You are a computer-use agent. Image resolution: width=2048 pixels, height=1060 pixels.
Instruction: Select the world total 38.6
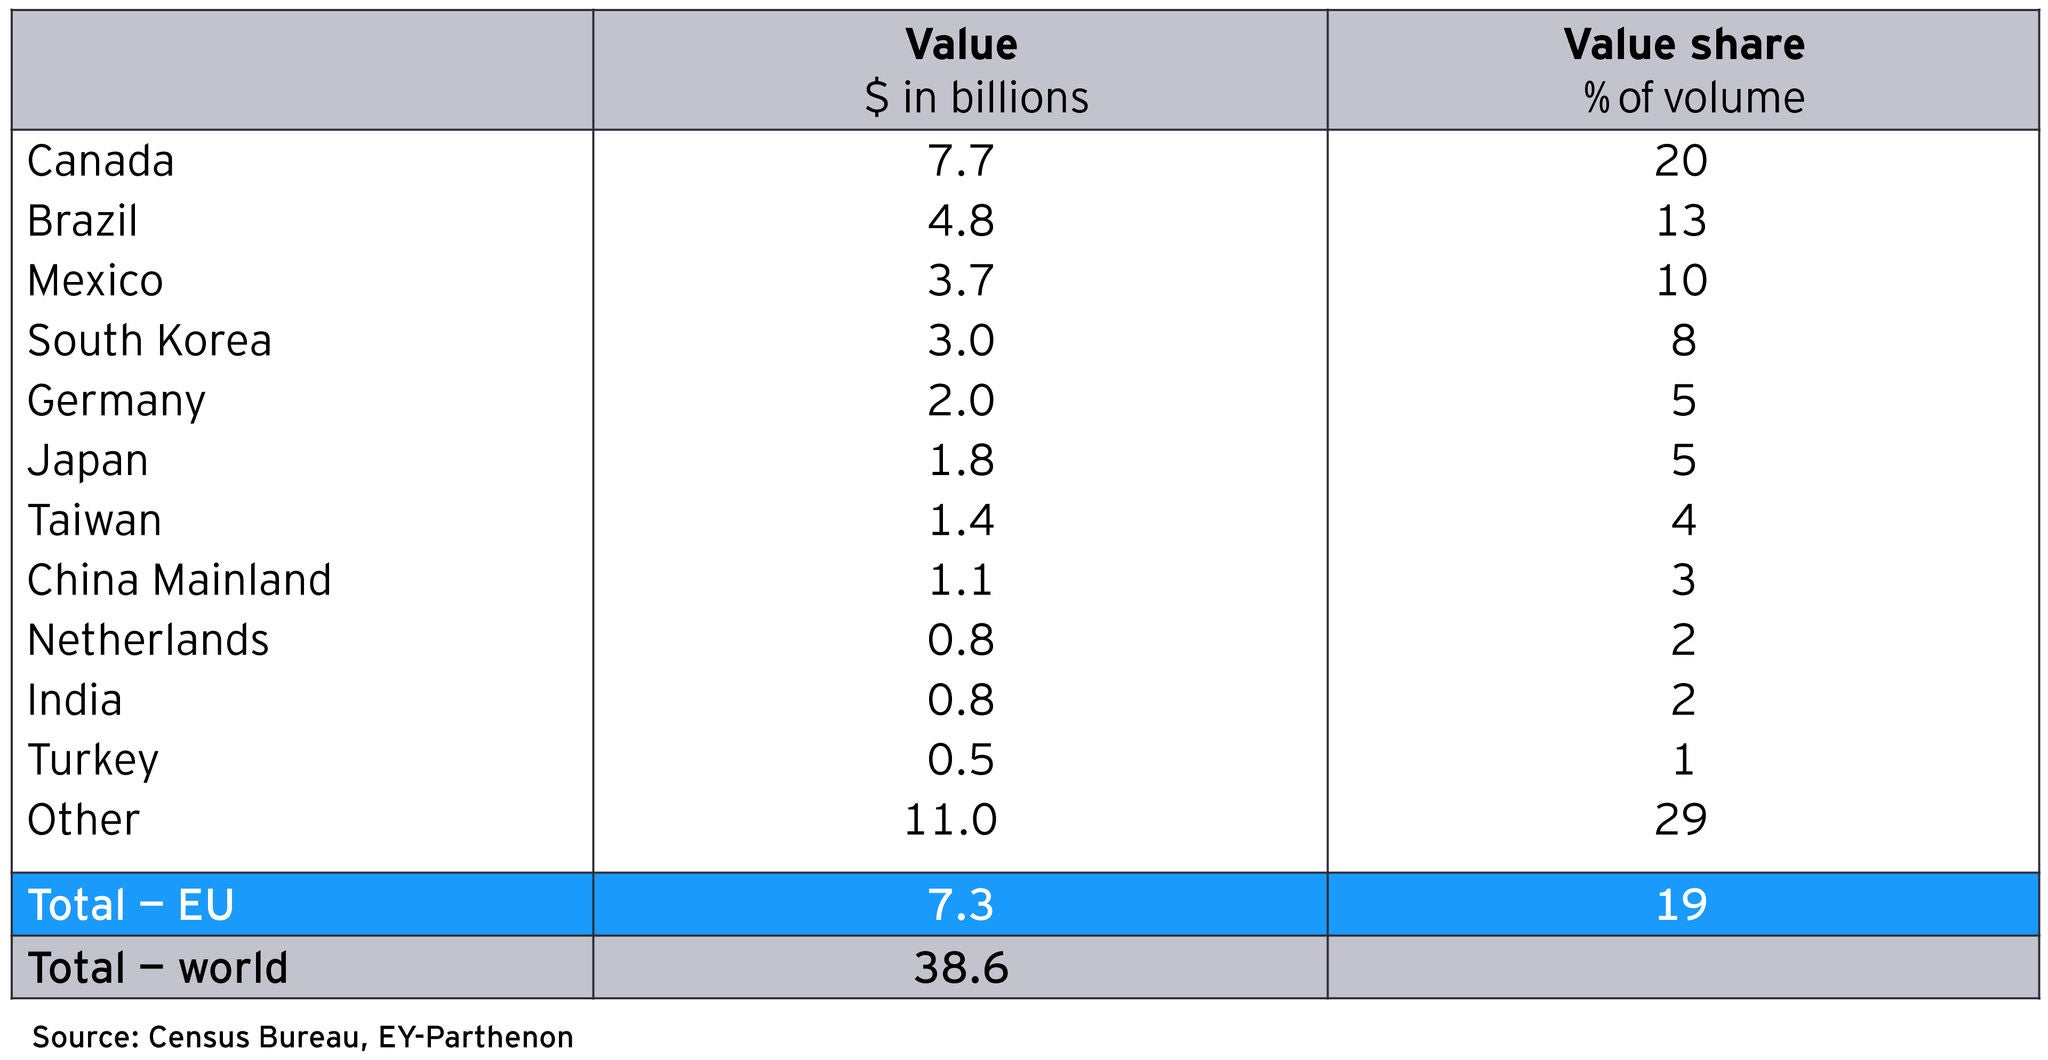(961, 968)
